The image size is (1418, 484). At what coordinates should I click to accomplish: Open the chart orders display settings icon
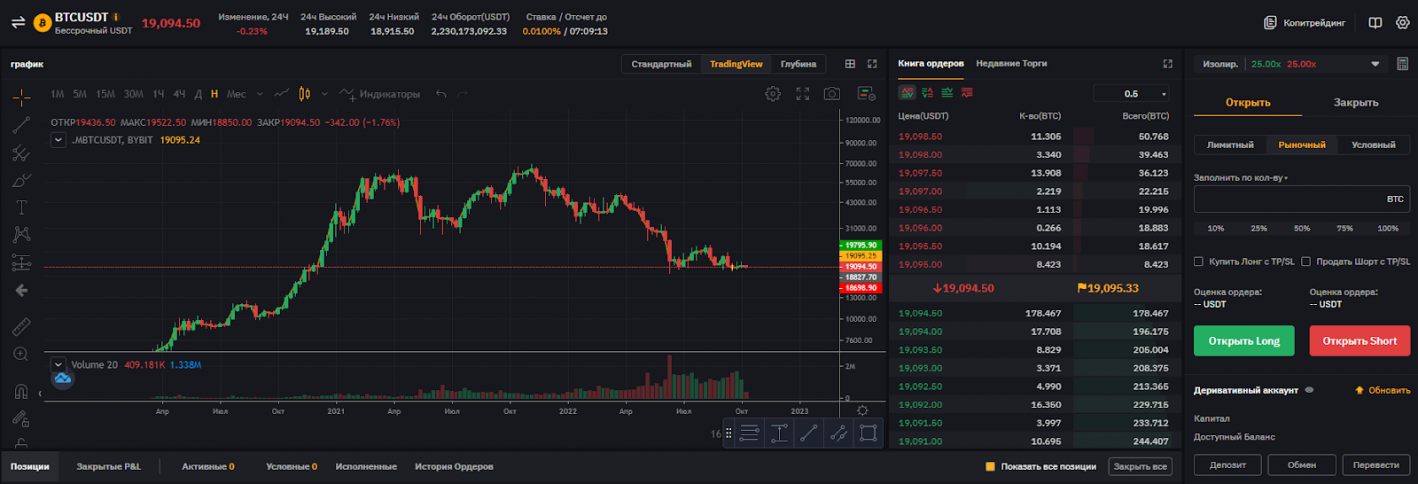[866, 94]
